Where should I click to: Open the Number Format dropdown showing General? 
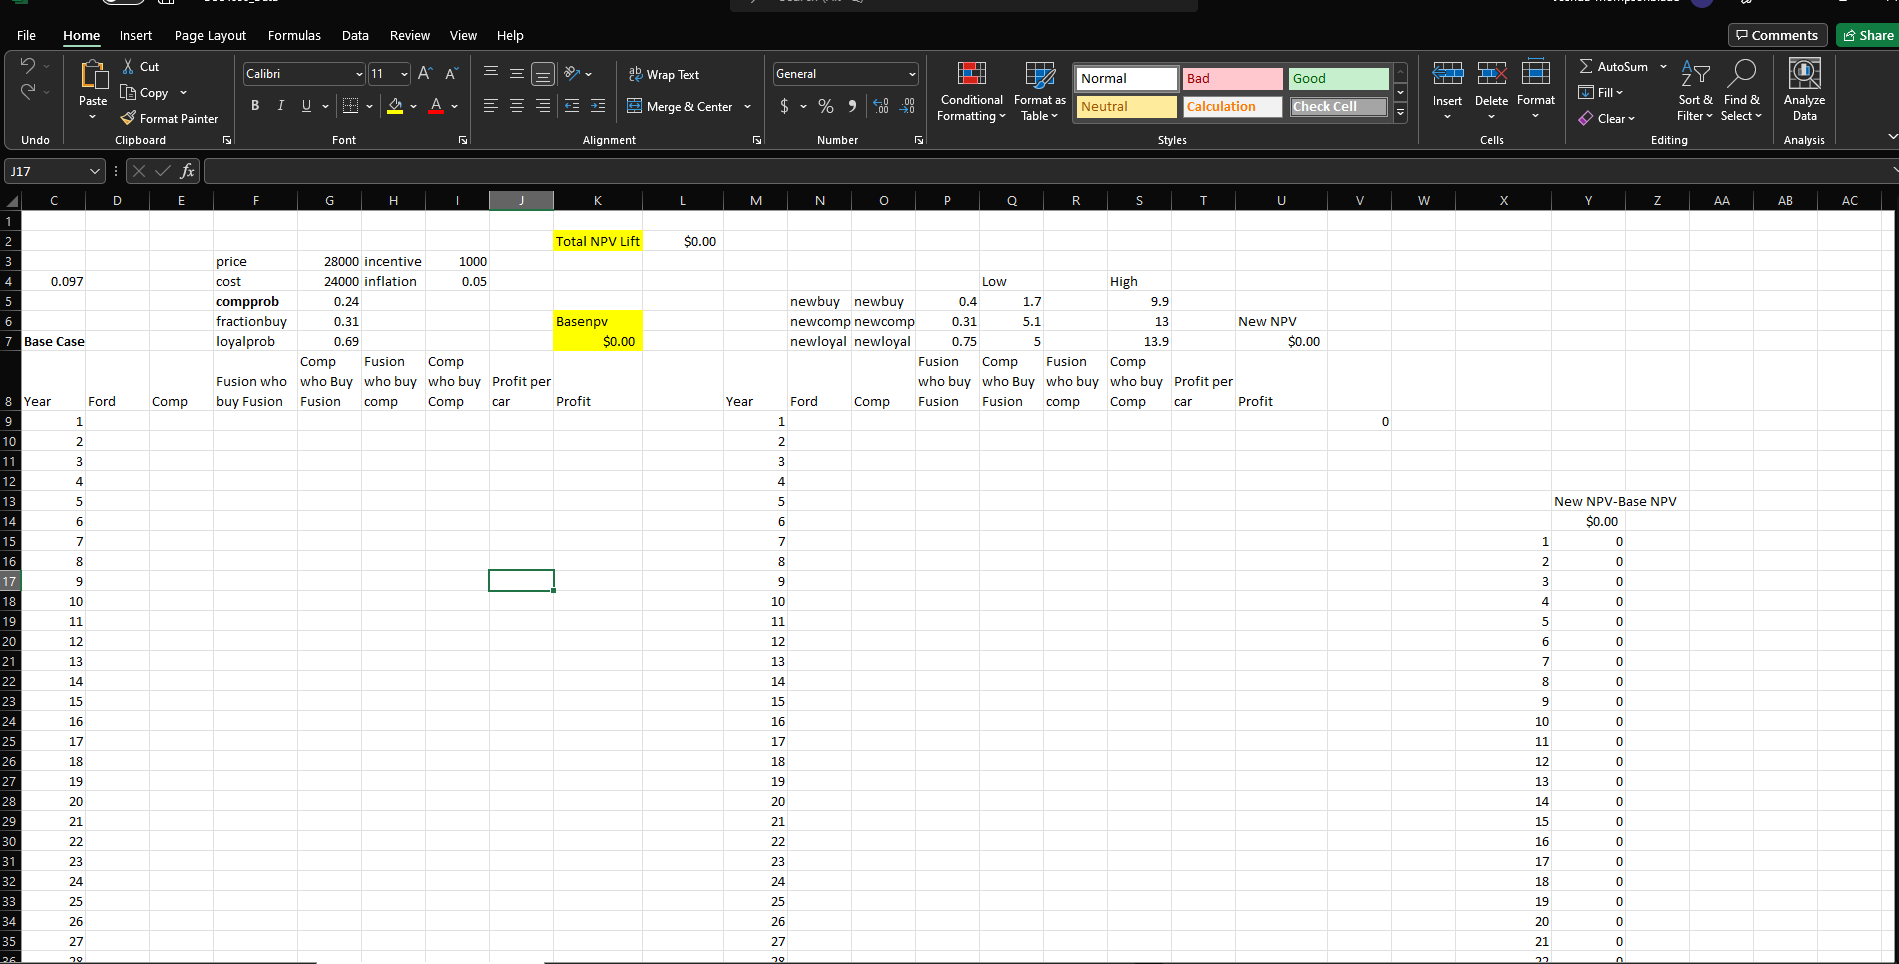click(x=844, y=73)
